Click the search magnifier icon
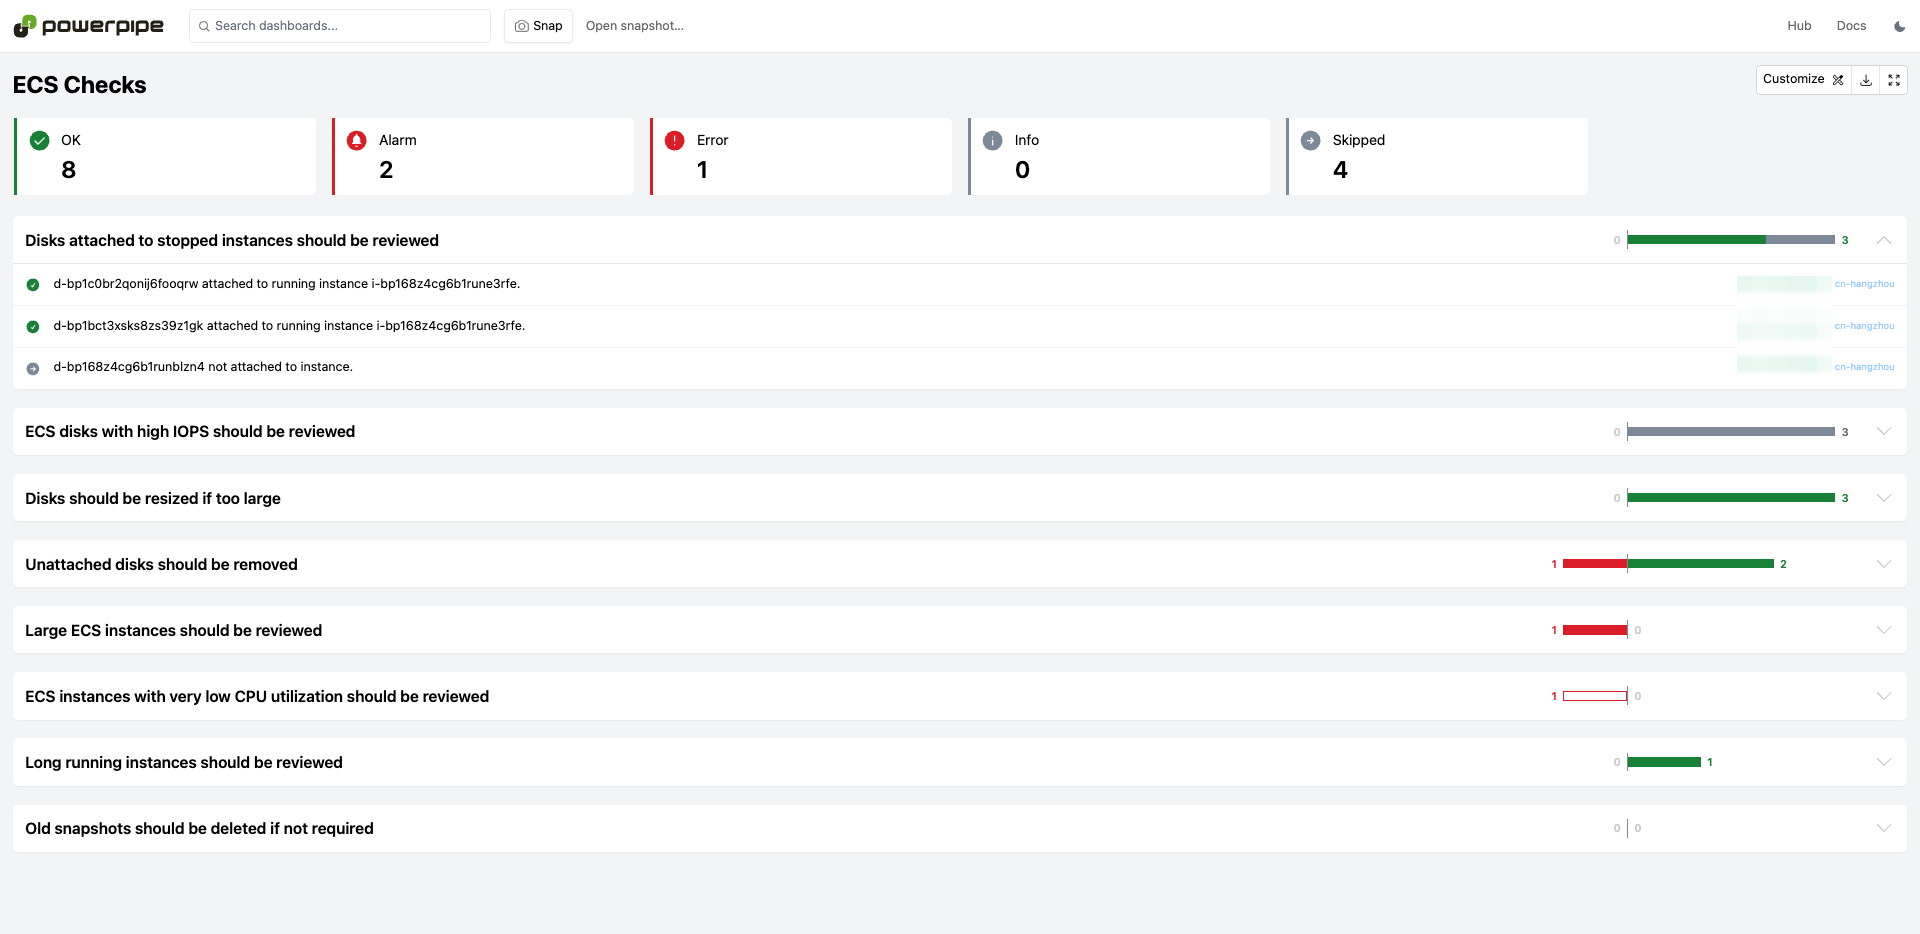The width and height of the screenshot is (1920, 934). pyautogui.click(x=204, y=26)
